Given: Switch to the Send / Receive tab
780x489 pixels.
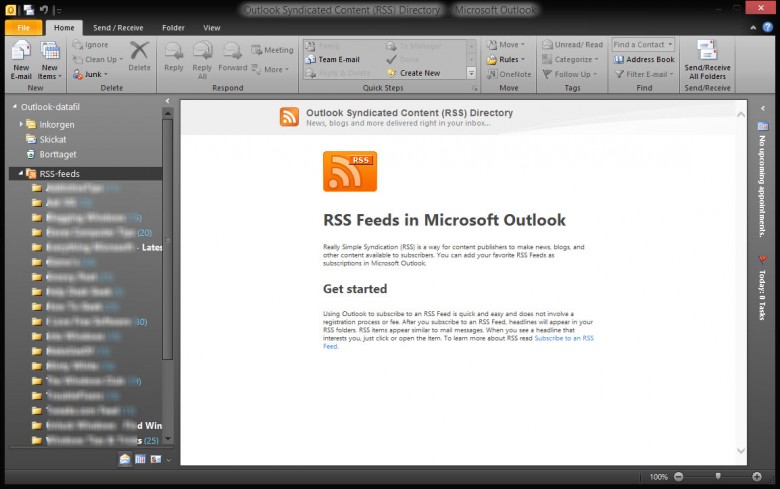Looking at the screenshot, I should tap(118, 28).
